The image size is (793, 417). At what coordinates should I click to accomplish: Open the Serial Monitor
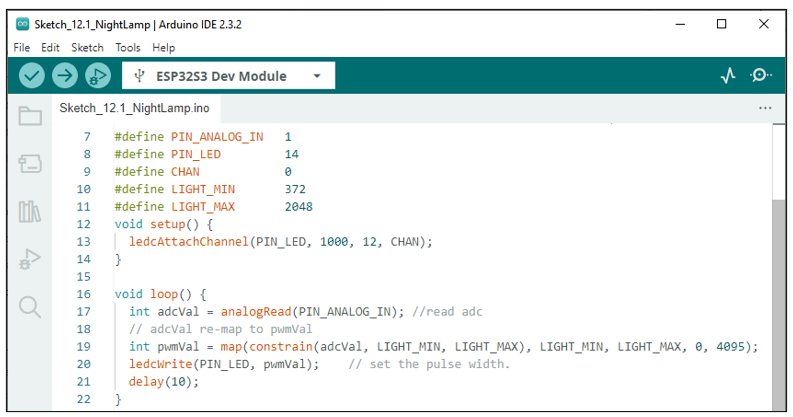tap(760, 76)
